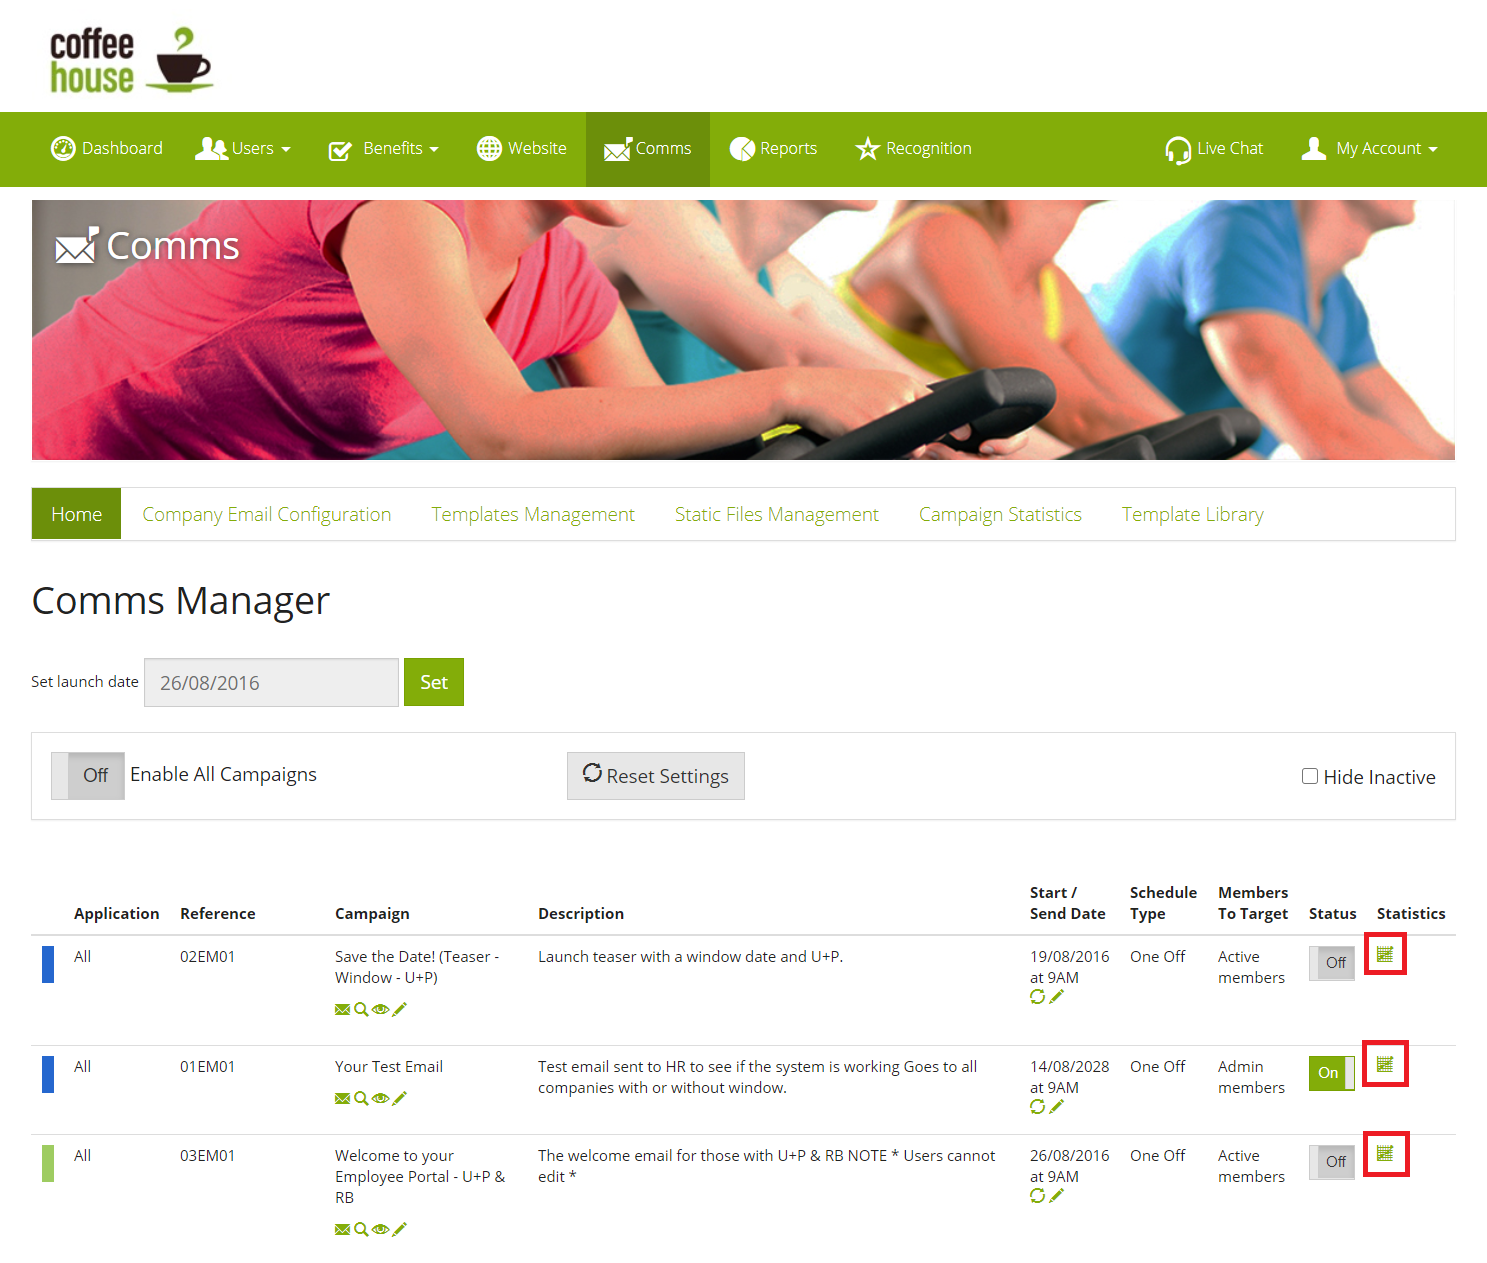Click the pencil edit icon under Your Test Email
This screenshot has width=1487, height=1263.
[x=399, y=1098]
